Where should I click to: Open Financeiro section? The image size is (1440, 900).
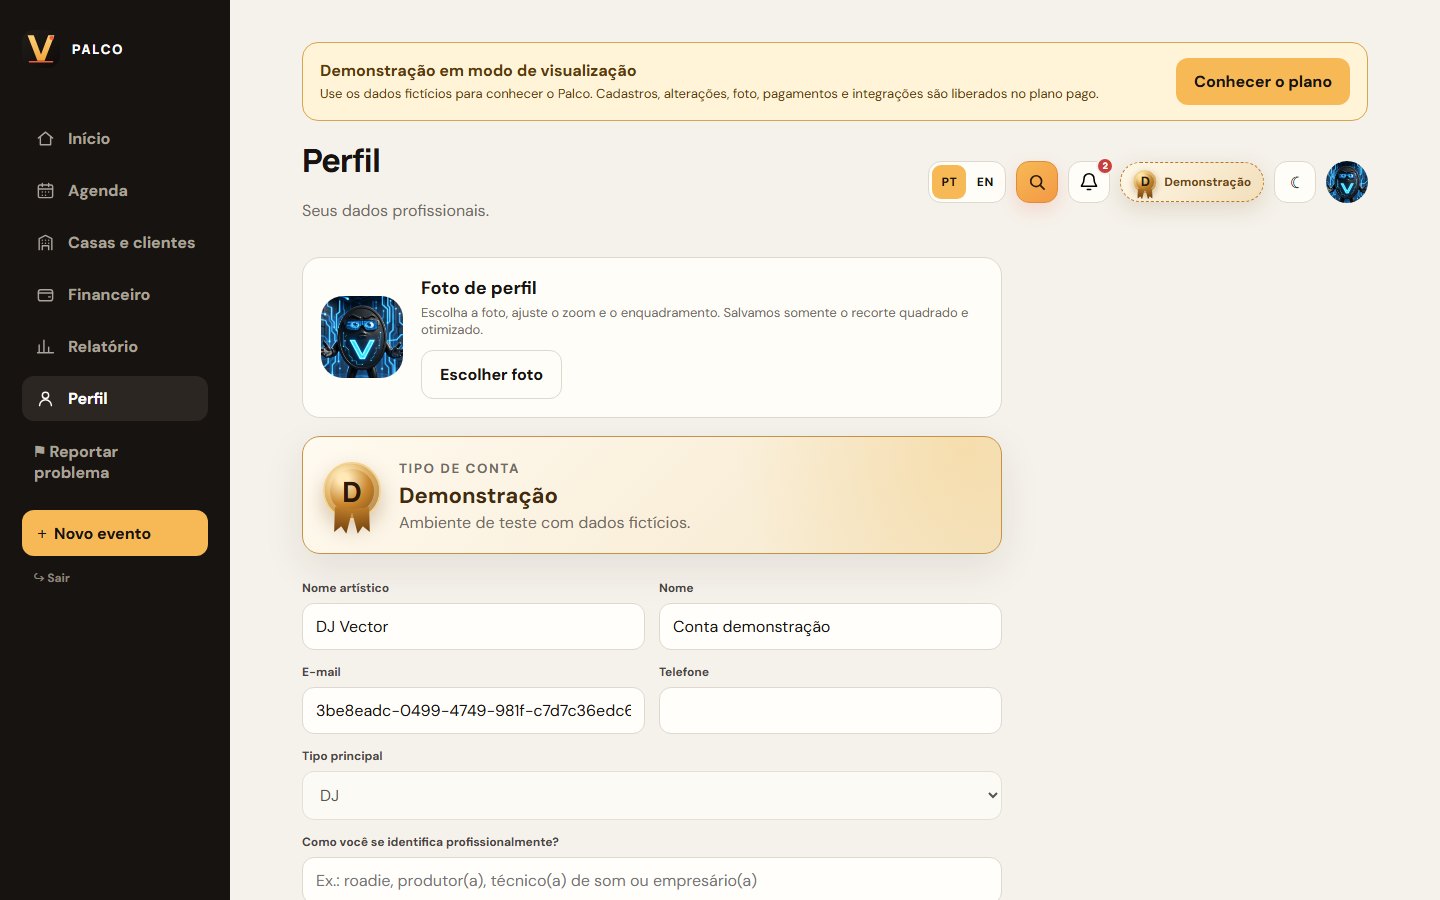point(115,295)
